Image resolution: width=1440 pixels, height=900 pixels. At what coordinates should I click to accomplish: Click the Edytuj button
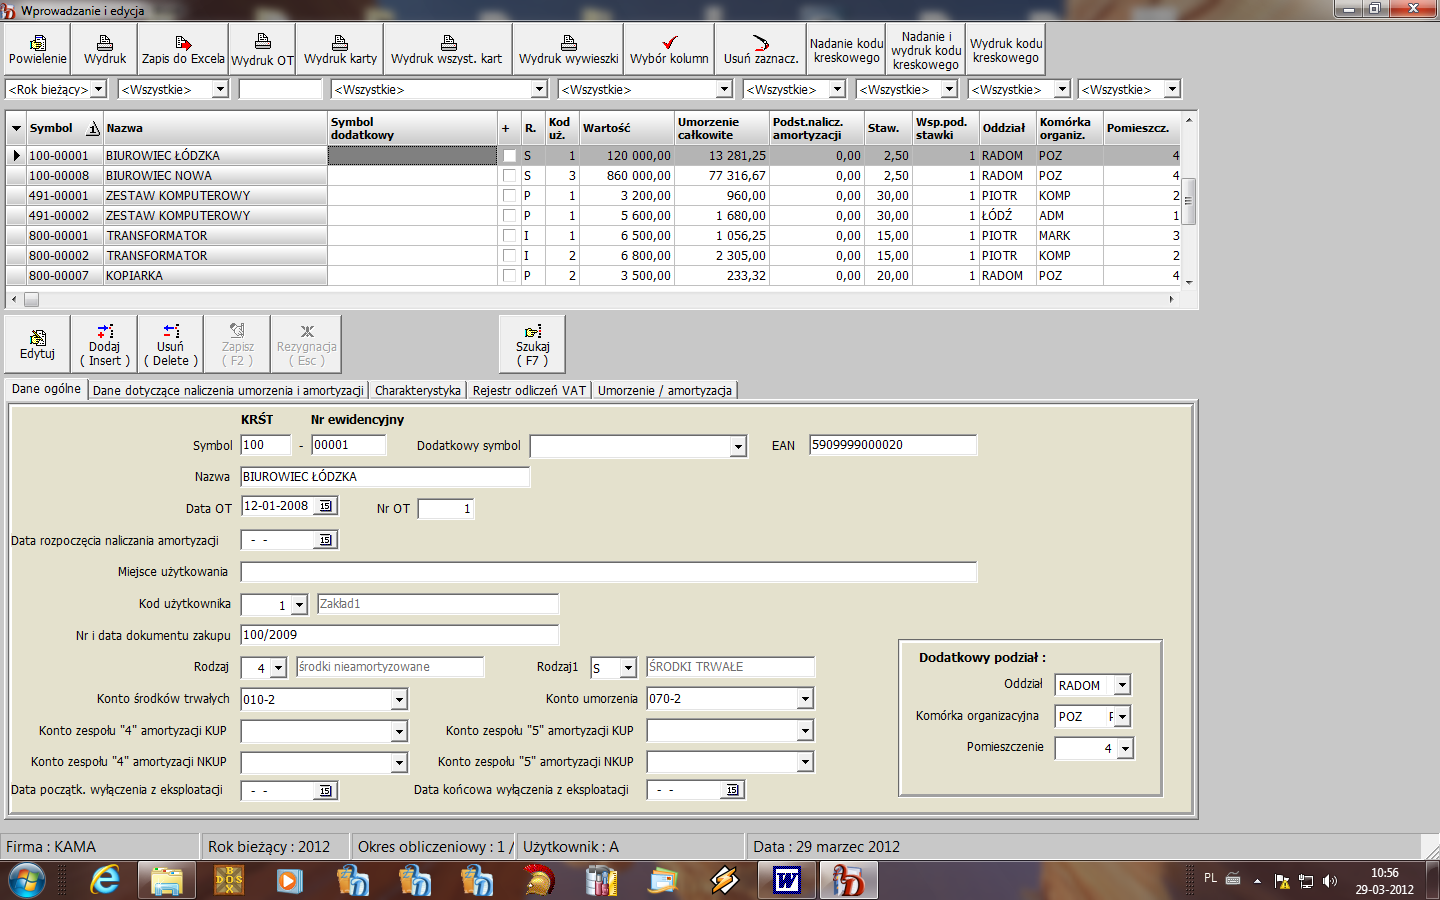(x=37, y=345)
